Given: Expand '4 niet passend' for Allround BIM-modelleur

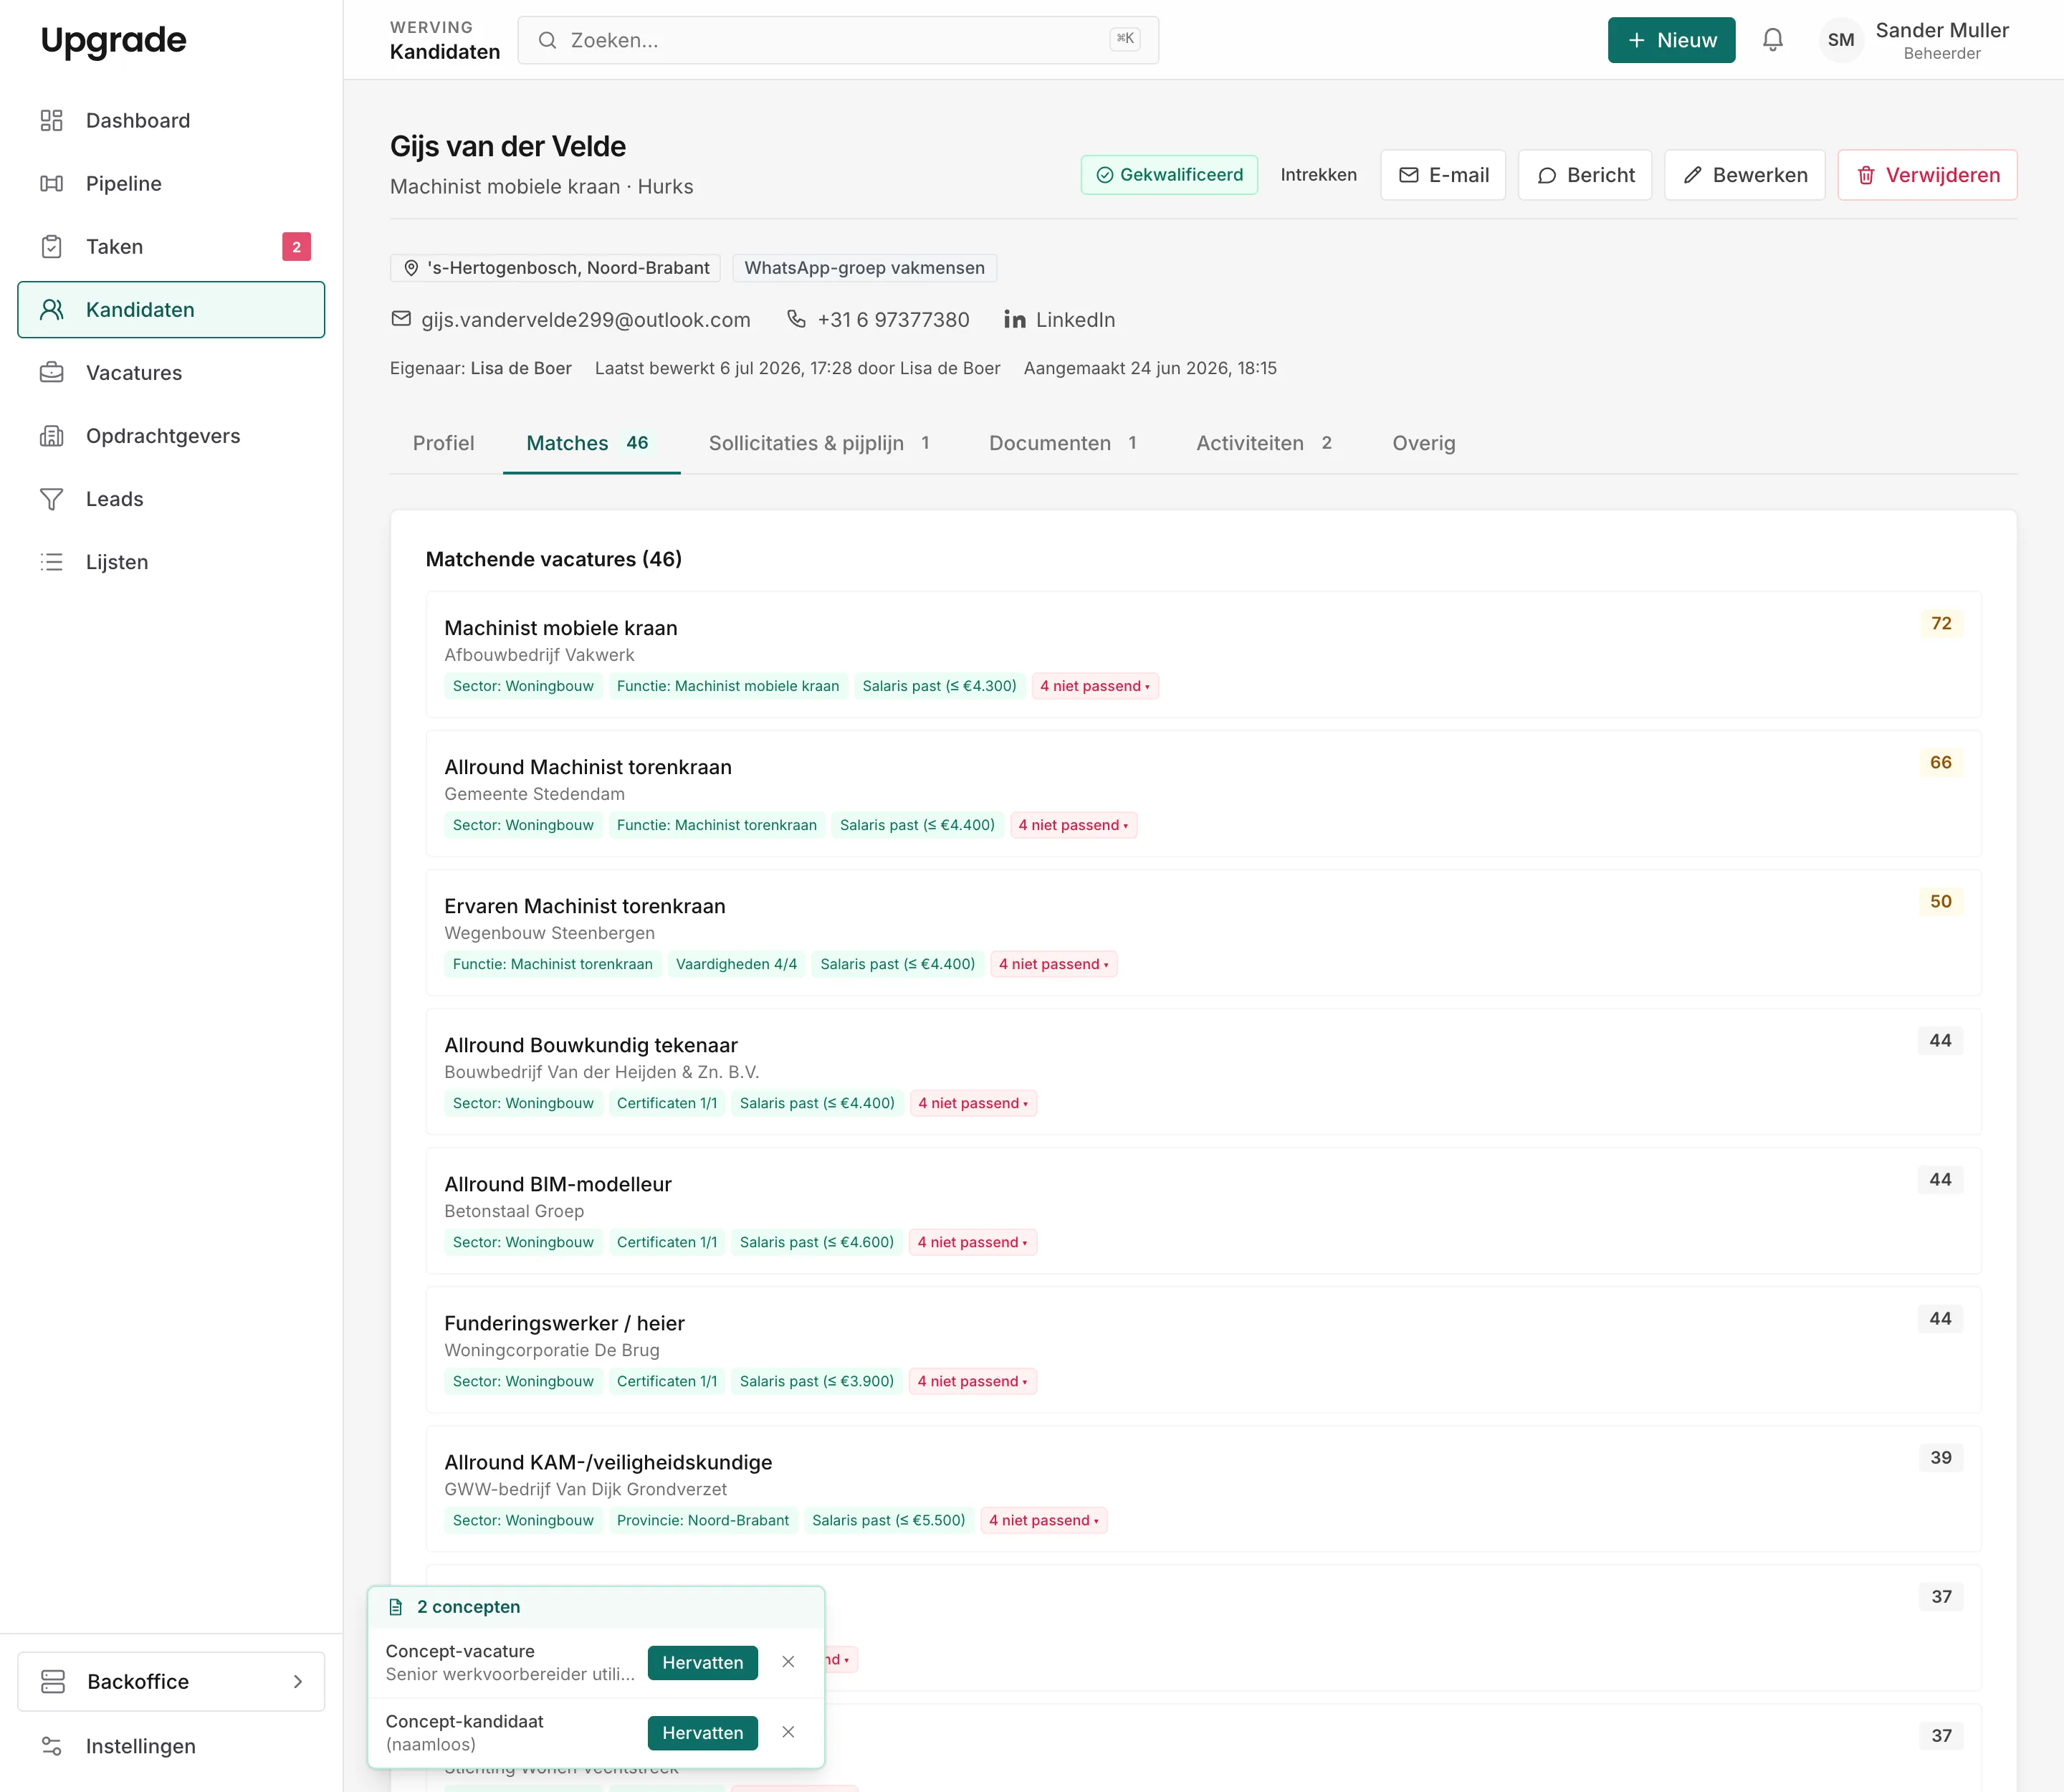Looking at the screenshot, I should tap(972, 1242).
